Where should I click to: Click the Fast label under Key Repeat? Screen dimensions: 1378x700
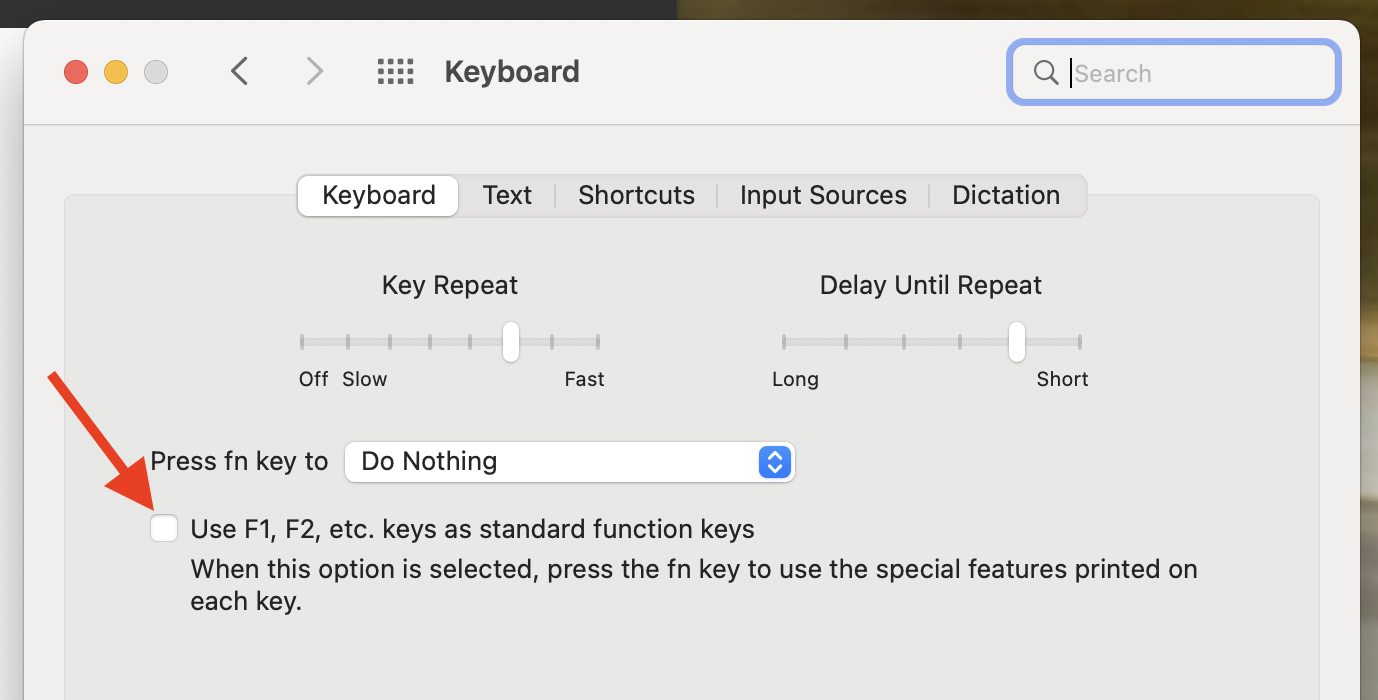click(x=584, y=379)
